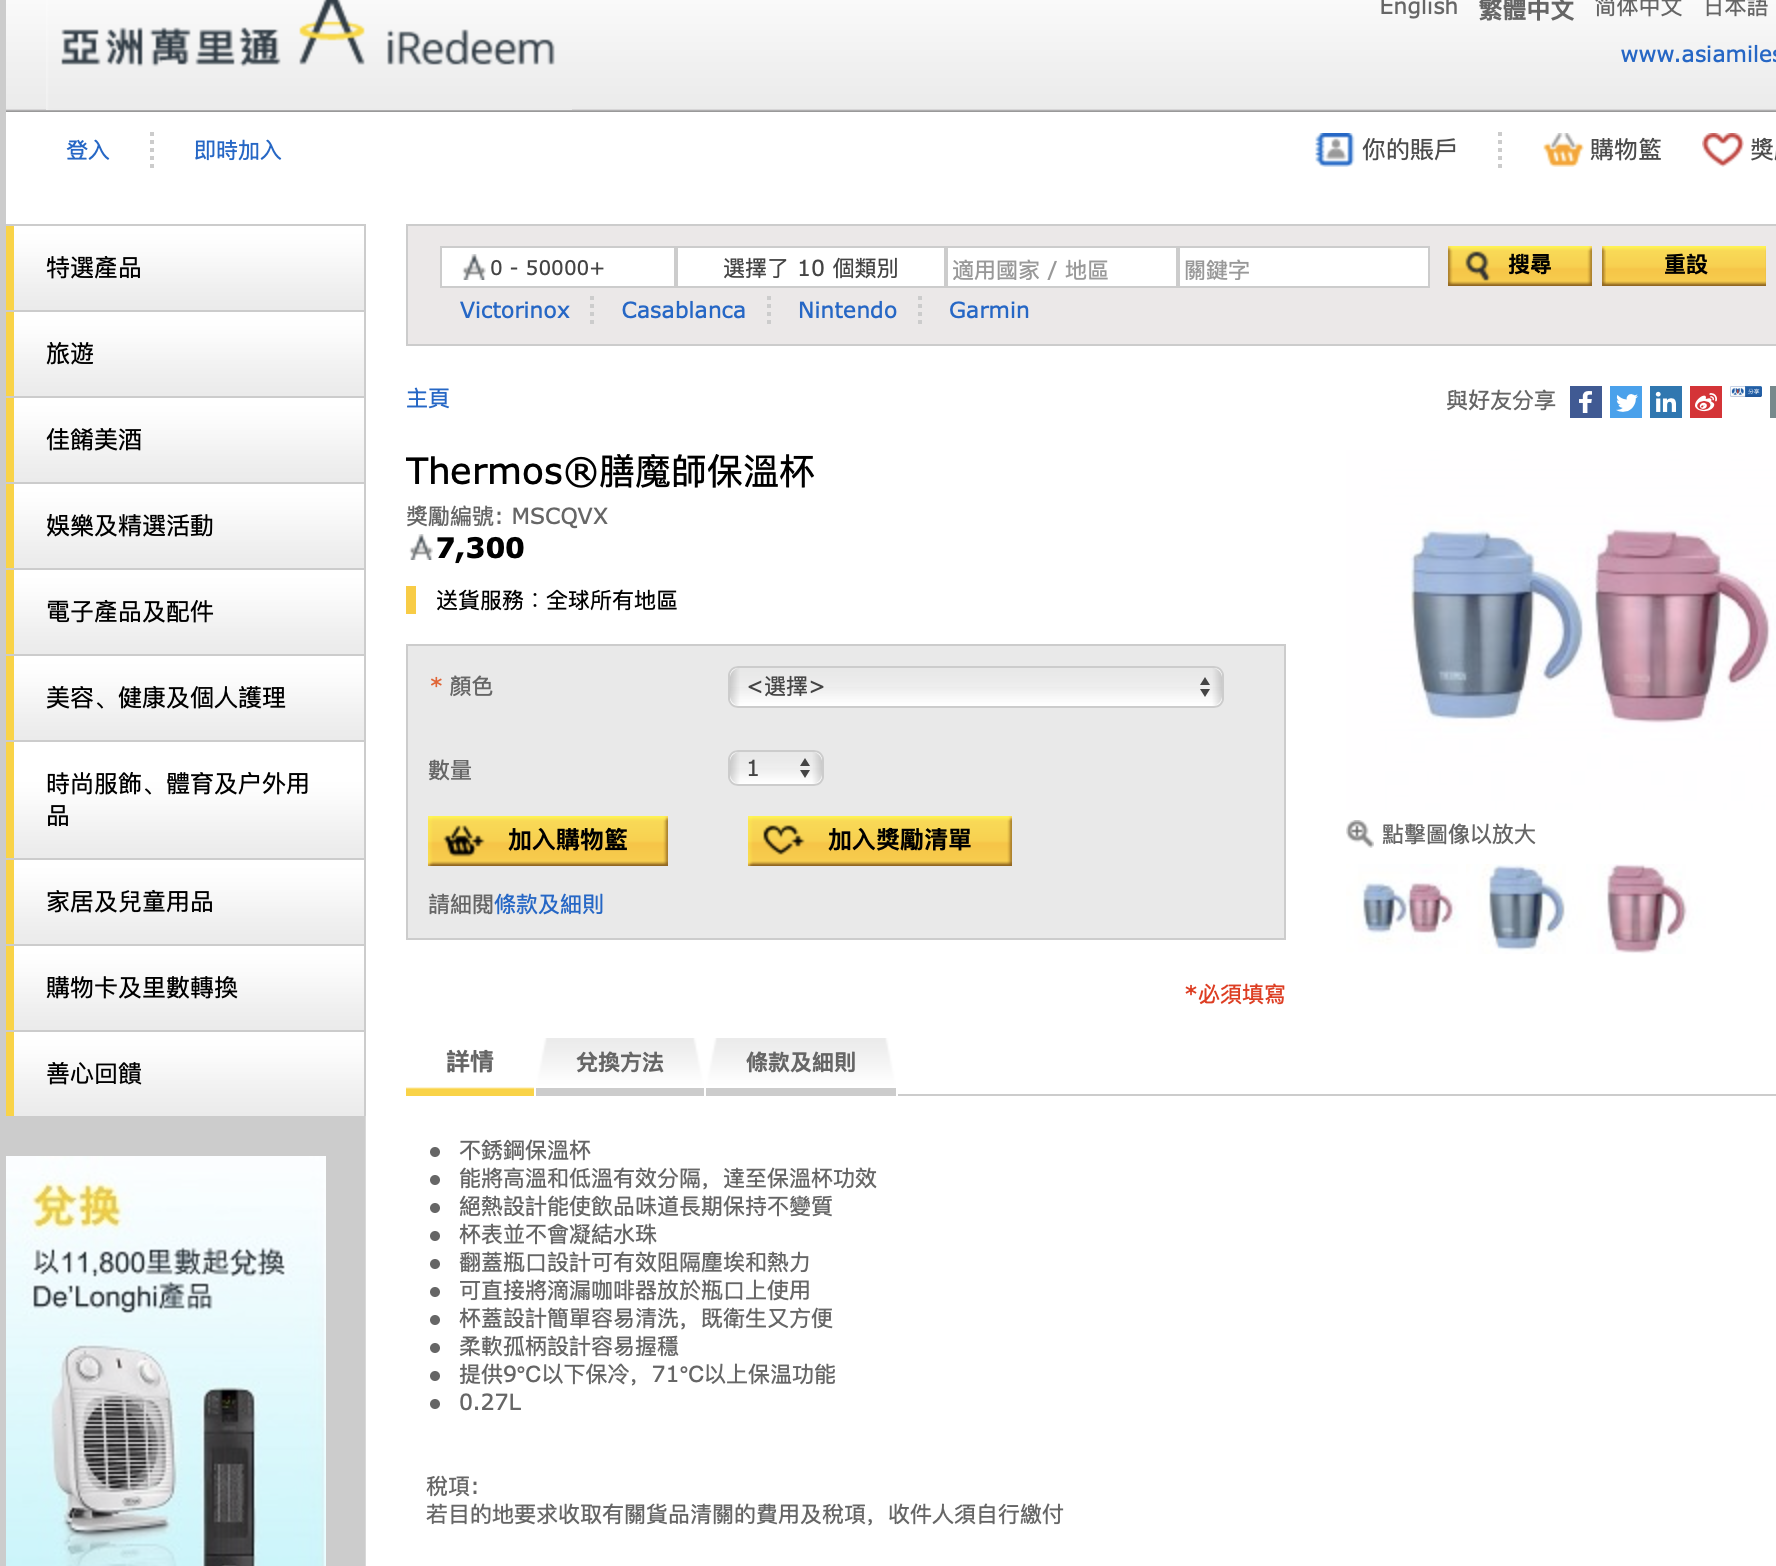
Task: Open 電子產品及配件 category
Action: [188, 612]
